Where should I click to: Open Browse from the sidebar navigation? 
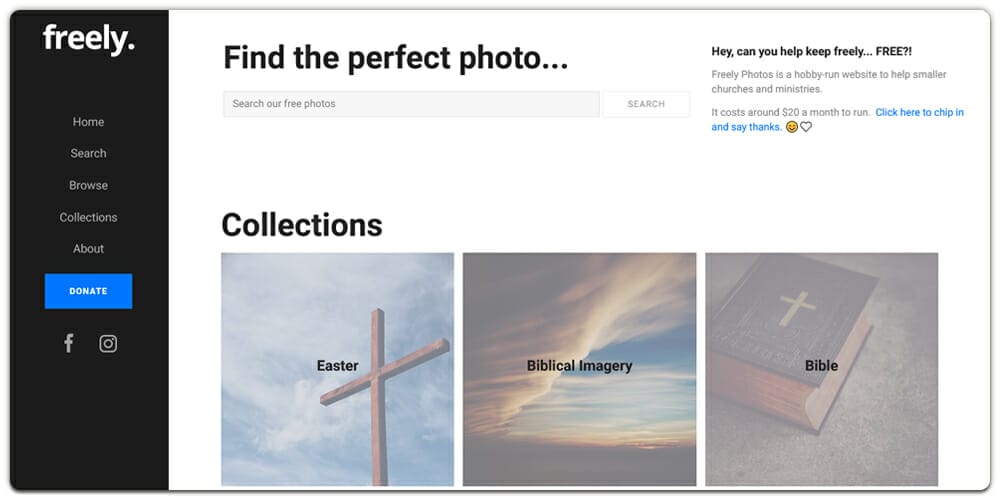[88, 185]
